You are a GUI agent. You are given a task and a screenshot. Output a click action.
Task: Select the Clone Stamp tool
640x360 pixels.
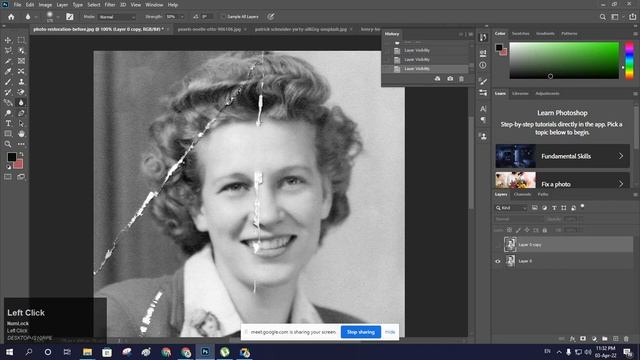(x=21, y=82)
